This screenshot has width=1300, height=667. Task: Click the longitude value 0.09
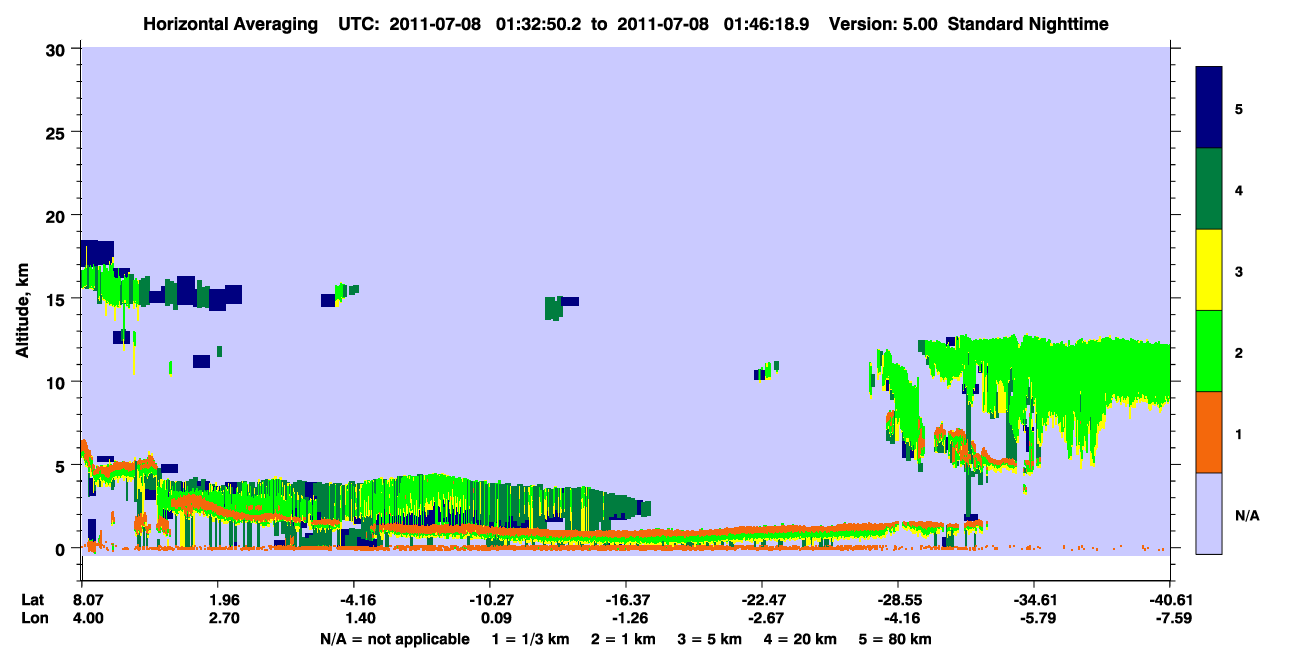(x=491, y=619)
